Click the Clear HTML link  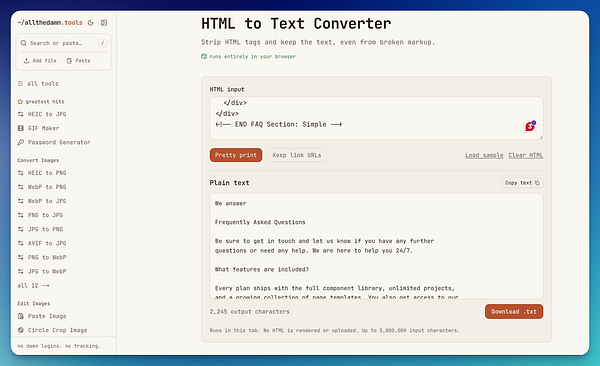coord(525,155)
